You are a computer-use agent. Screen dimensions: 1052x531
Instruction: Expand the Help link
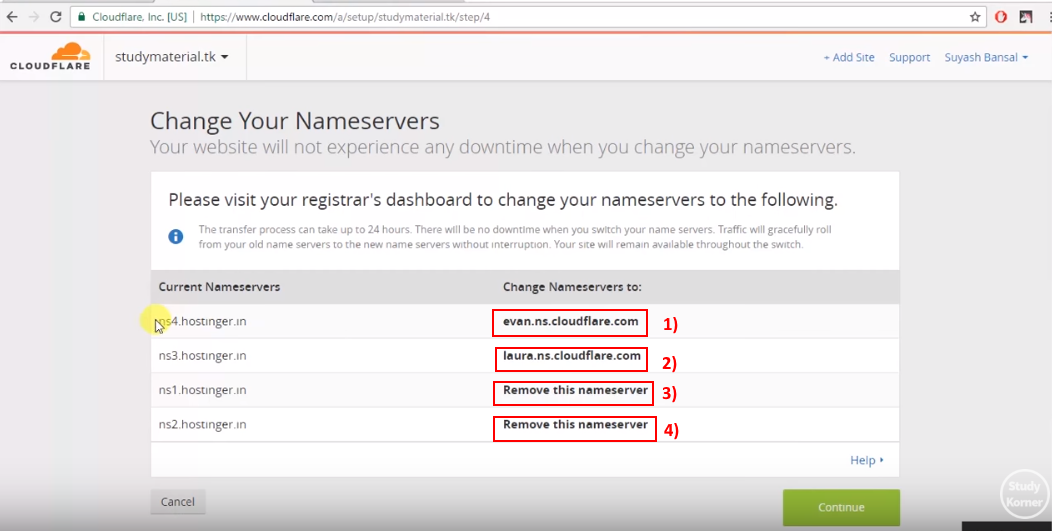[867, 460]
